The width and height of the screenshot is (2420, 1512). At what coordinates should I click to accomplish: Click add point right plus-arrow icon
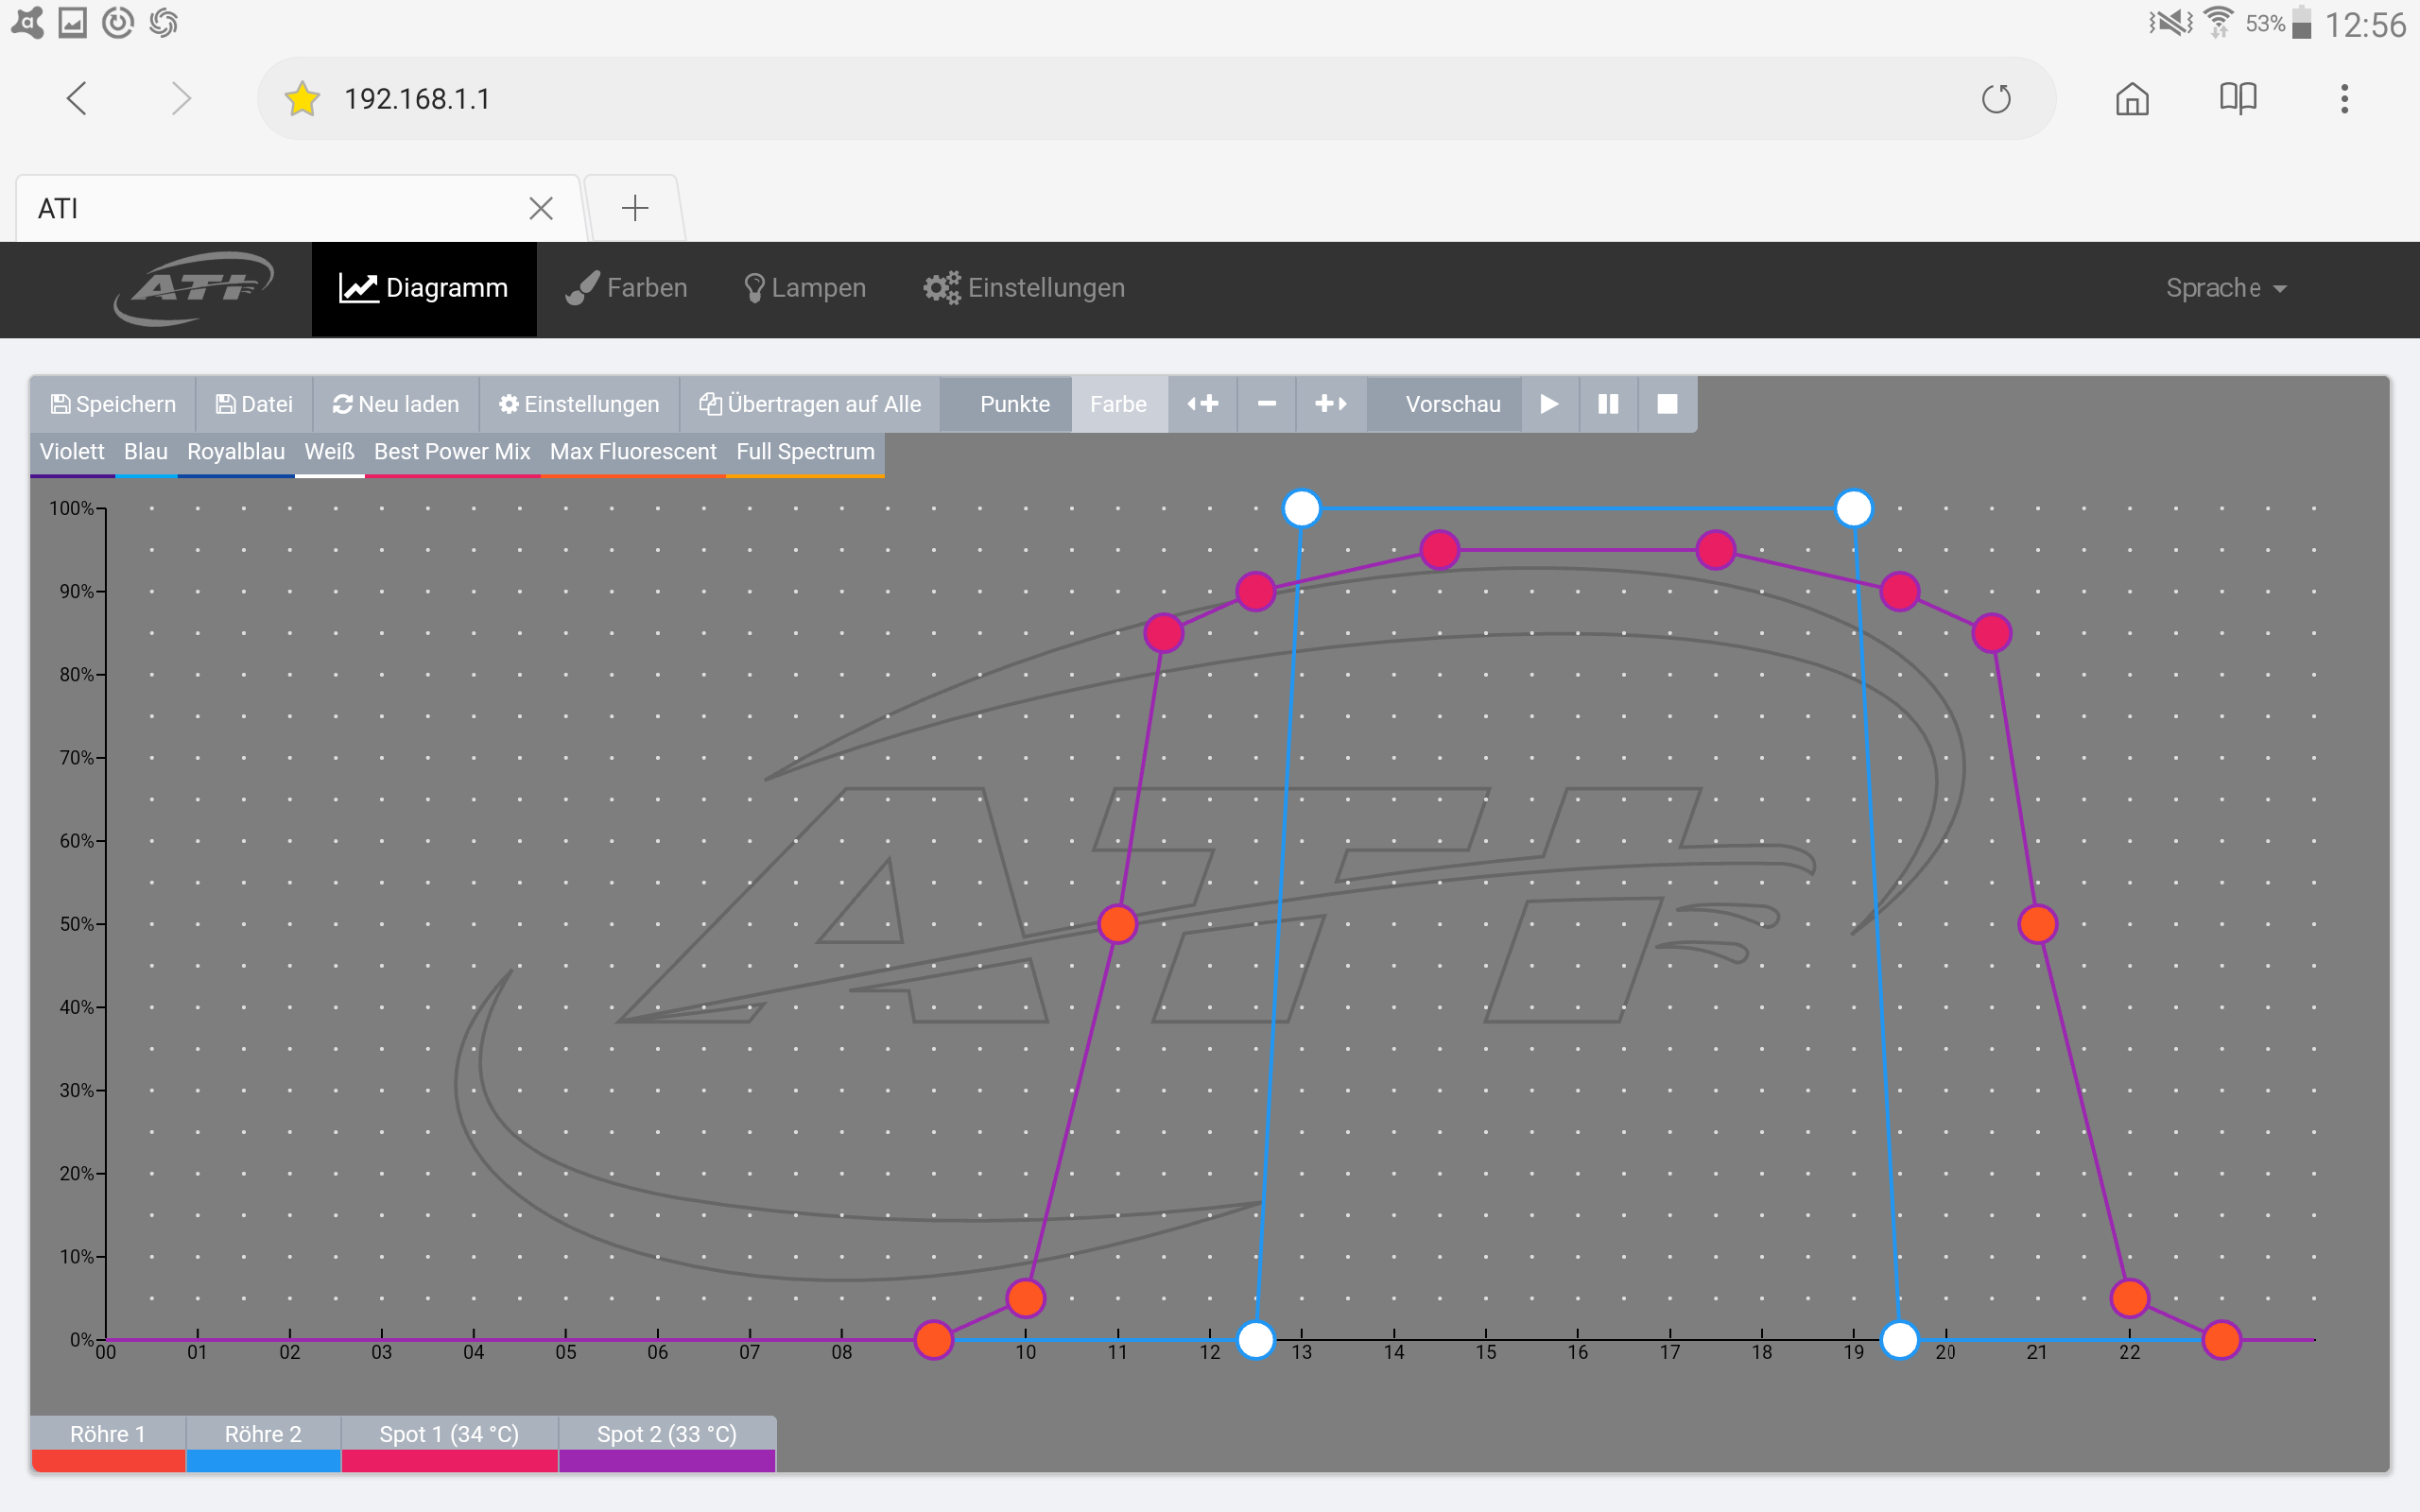pos(1330,404)
